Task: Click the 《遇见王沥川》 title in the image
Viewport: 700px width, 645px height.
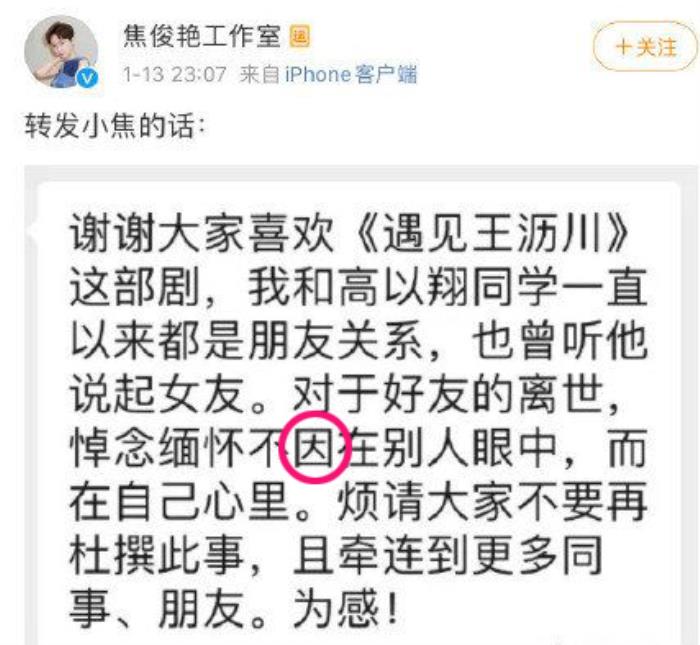Action: tap(493, 233)
